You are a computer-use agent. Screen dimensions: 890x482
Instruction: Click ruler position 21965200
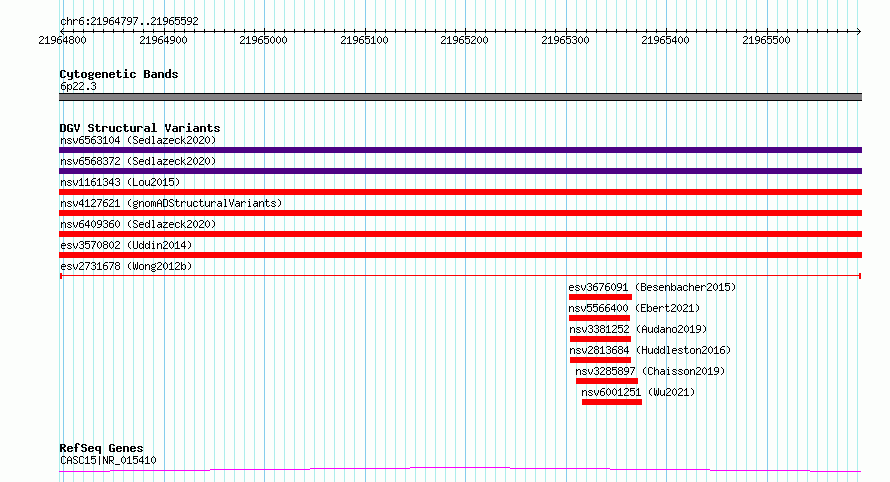tap(464, 40)
